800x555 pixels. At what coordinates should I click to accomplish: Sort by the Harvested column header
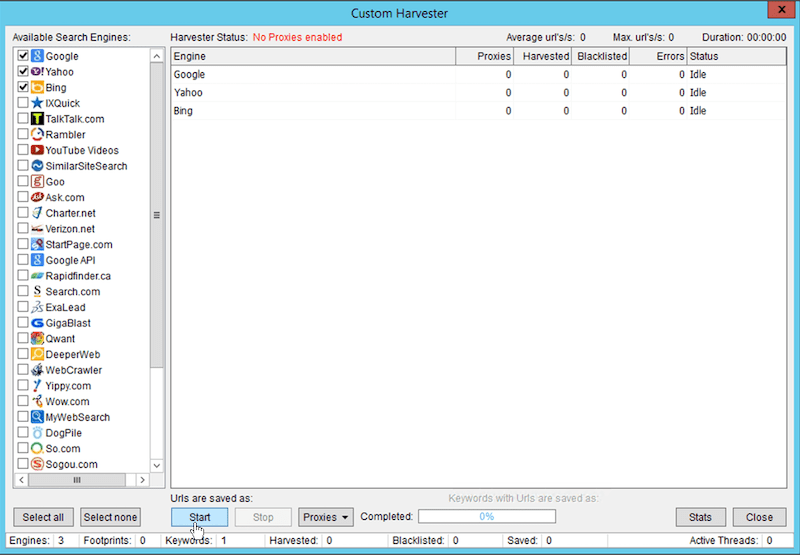coord(543,56)
